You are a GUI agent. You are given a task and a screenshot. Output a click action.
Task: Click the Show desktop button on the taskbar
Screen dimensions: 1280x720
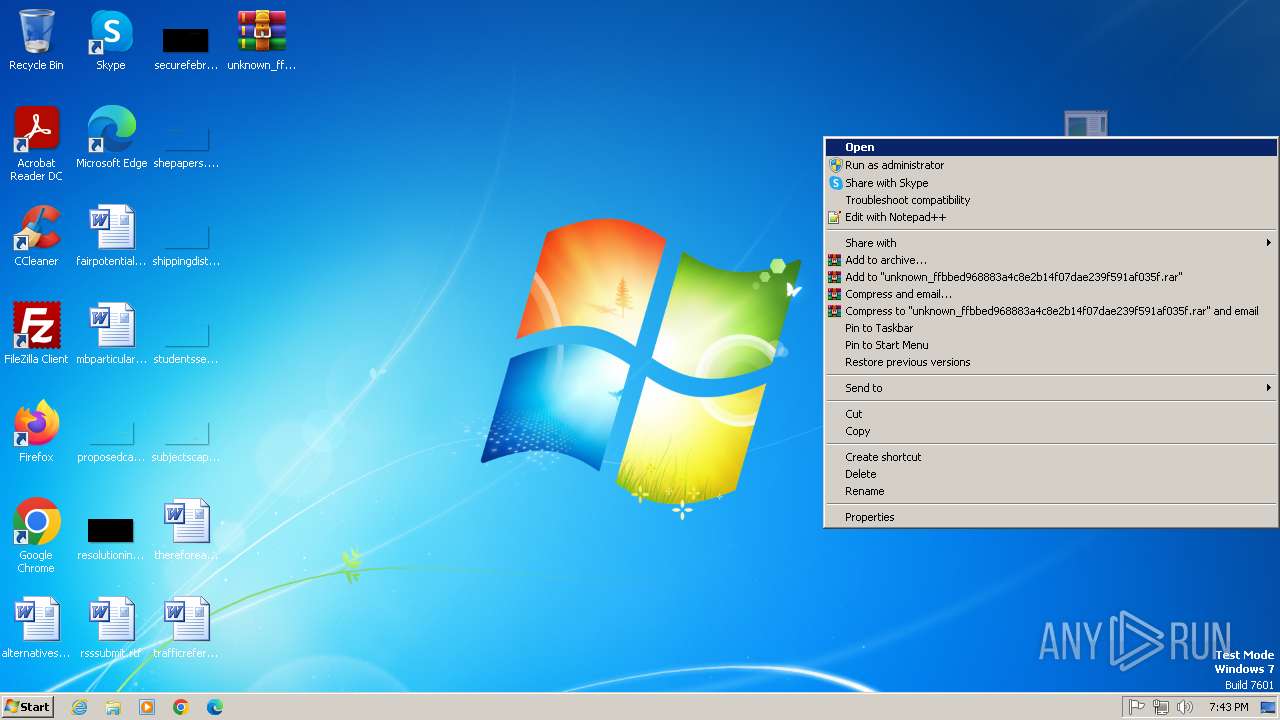coord(1268,707)
